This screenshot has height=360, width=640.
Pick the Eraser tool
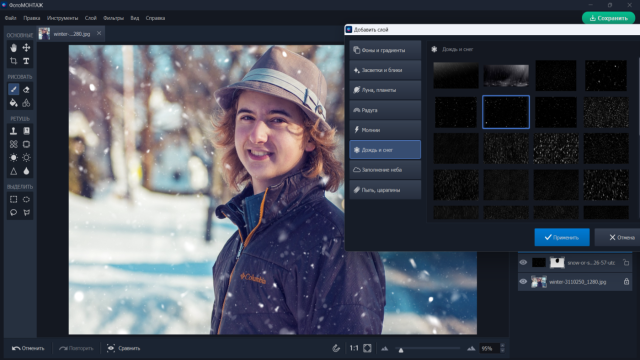(26, 89)
